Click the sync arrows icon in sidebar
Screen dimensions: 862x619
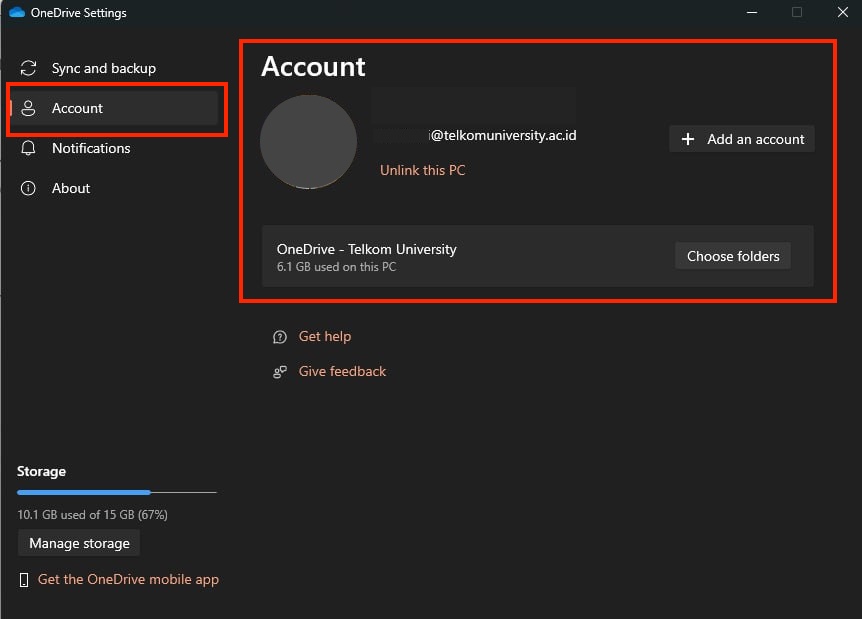point(29,68)
